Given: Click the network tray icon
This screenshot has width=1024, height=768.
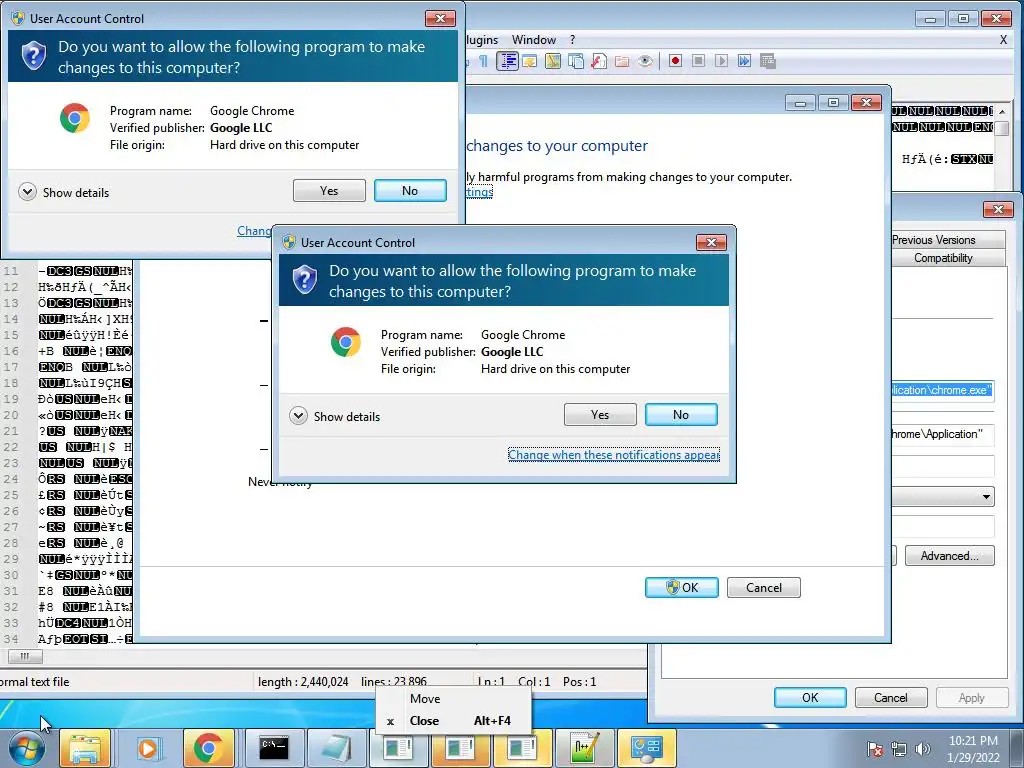Looking at the screenshot, I should pos(899,749).
